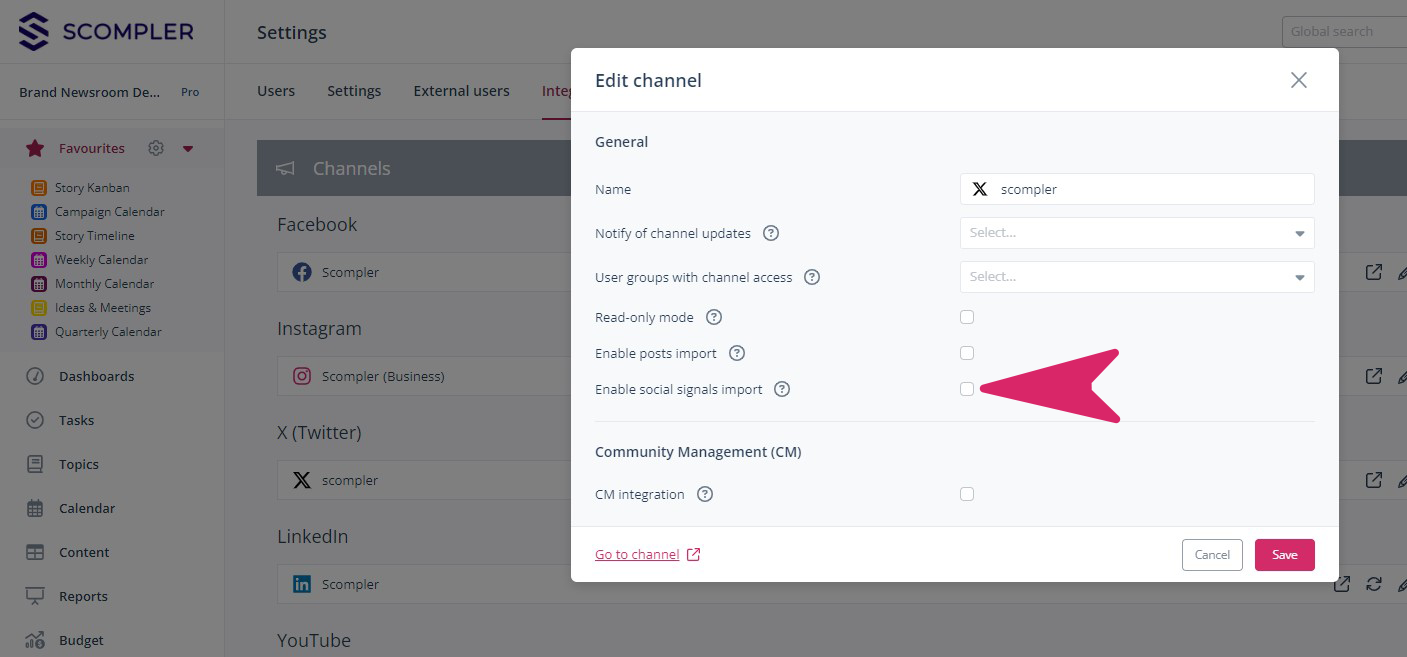The height and width of the screenshot is (657, 1407).
Task: Click the channel Name input field
Action: point(1150,189)
